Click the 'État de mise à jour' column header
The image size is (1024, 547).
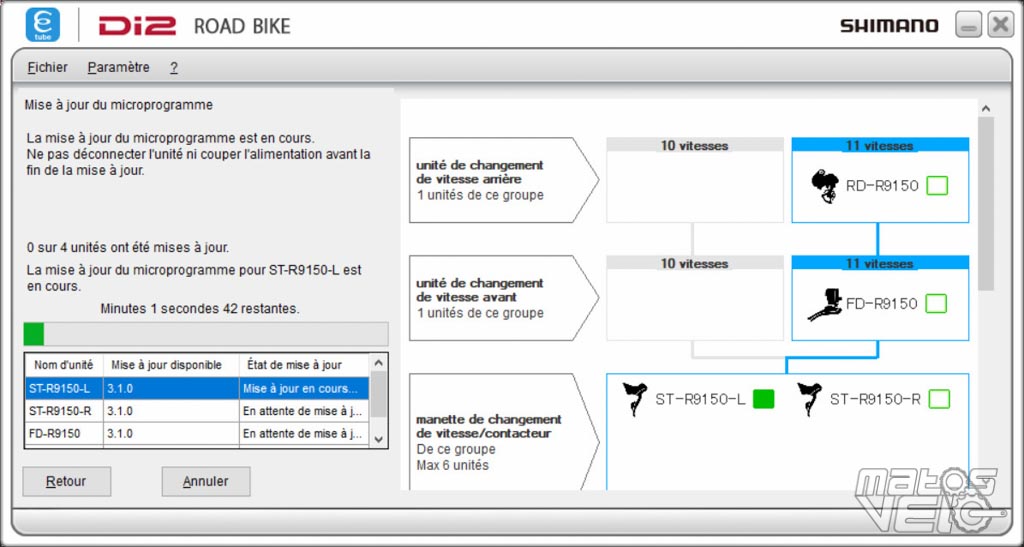coord(304,366)
